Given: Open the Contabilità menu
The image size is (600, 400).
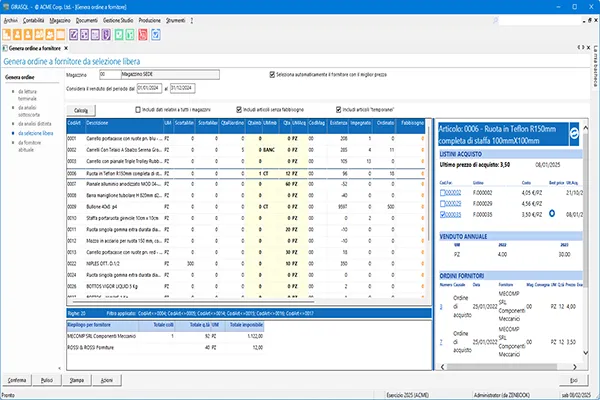Looking at the screenshot, I should (x=33, y=20).
